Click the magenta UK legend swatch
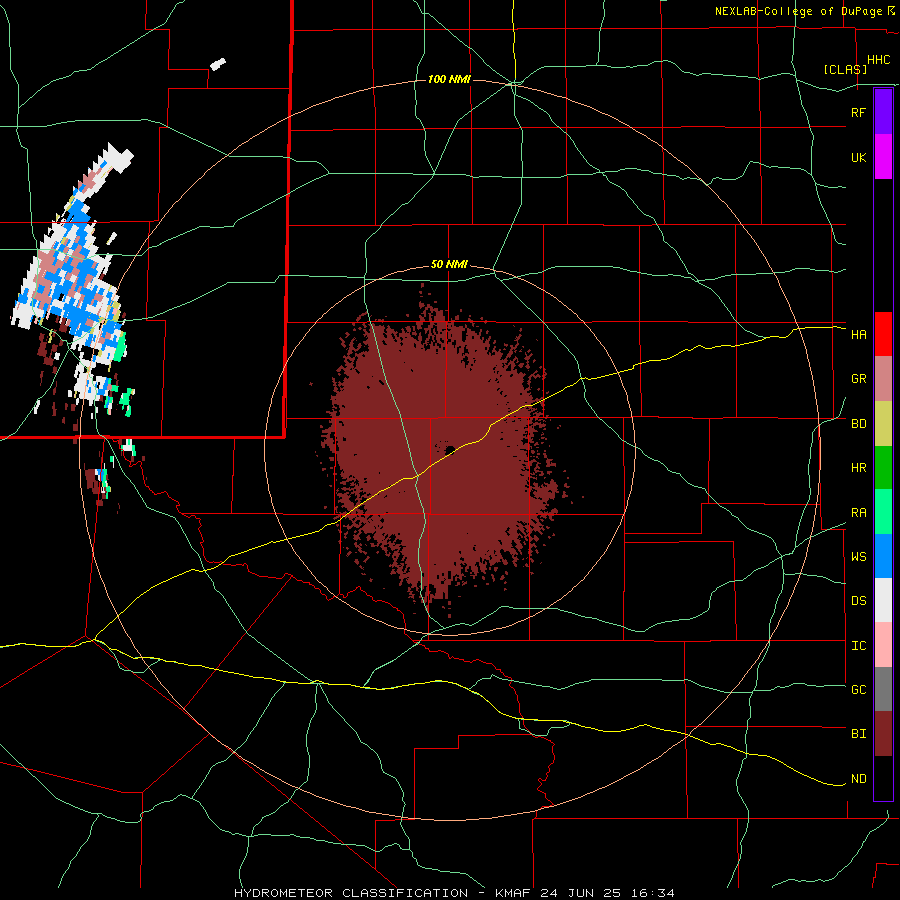The height and width of the screenshot is (900, 900). click(x=883, y=157)
